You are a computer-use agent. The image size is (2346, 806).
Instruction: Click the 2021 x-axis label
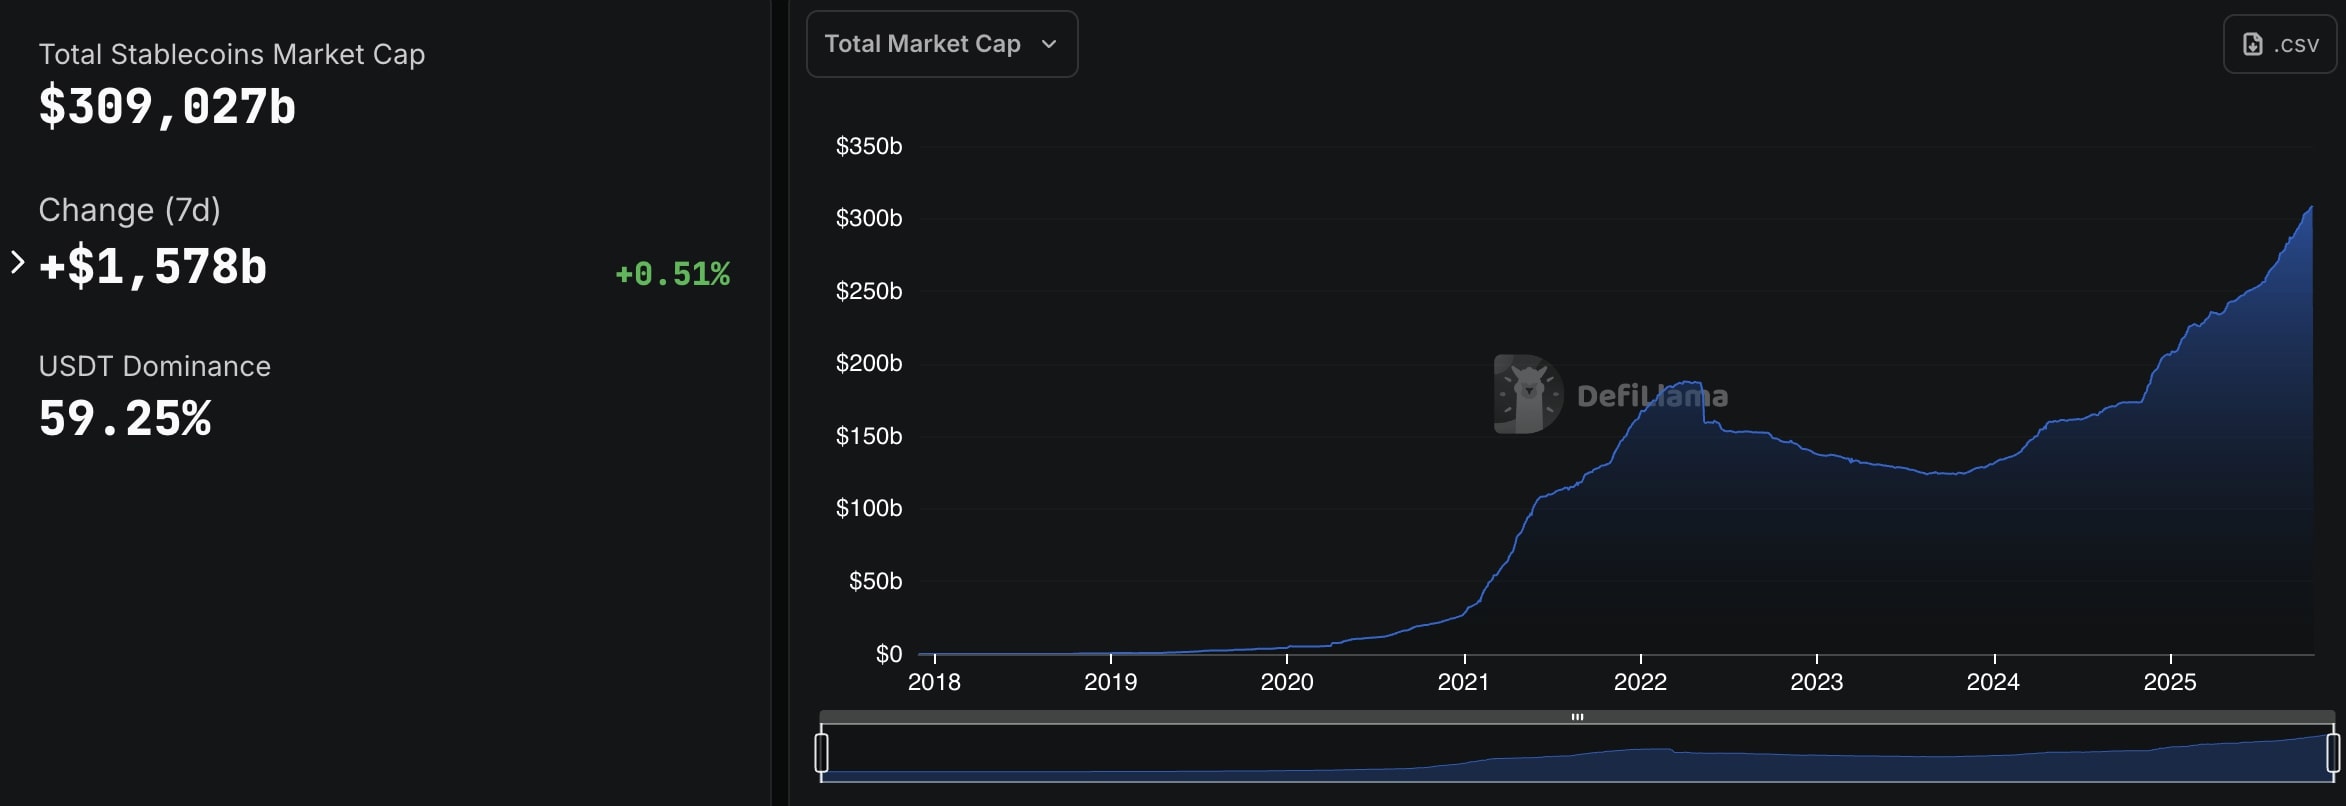tap(1462, 682)
